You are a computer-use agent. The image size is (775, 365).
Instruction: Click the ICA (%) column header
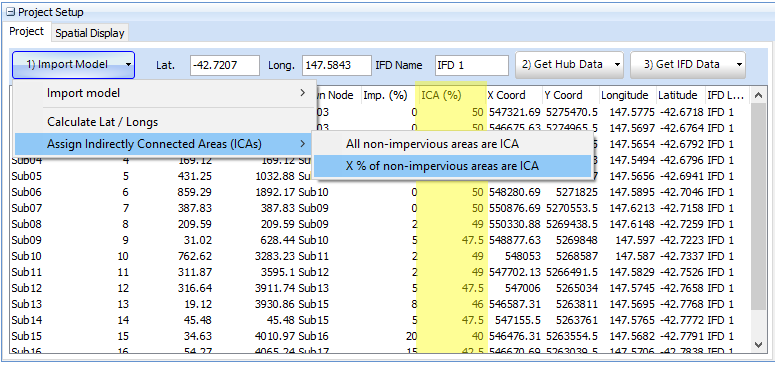(451, 95)
